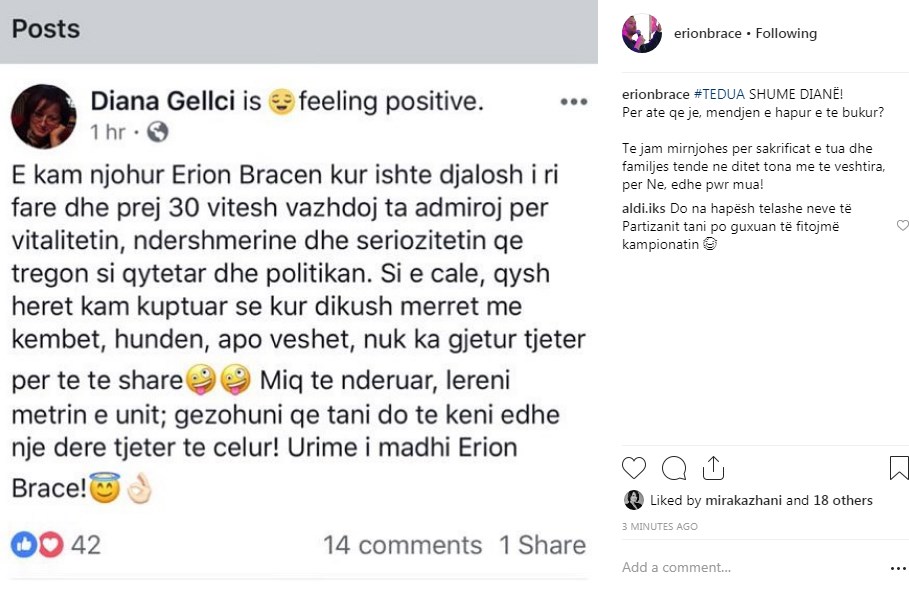View the 18 others who liked
This screenshot has width=909, height=591.
click(842, 501)
